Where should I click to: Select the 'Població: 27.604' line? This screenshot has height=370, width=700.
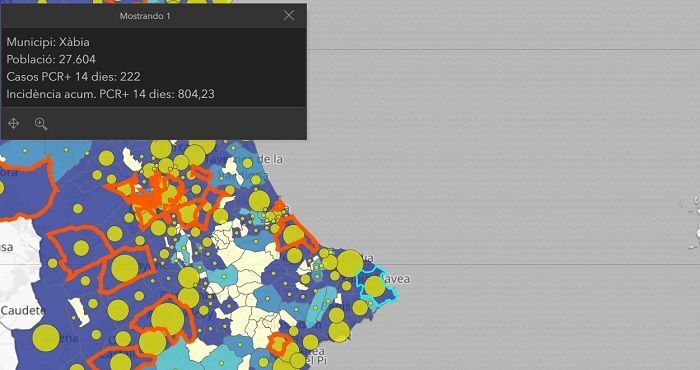[x=51, y=59]
